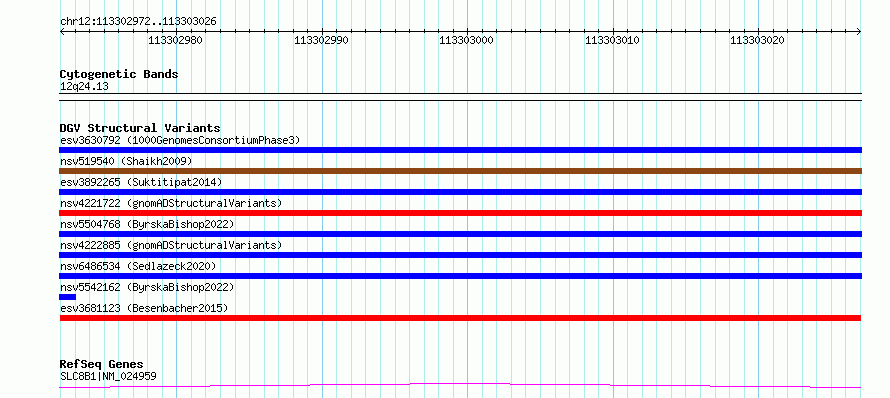Click the blue bar for nsv6486534
This screenshot has height=398, width=890.
(460, 276)
